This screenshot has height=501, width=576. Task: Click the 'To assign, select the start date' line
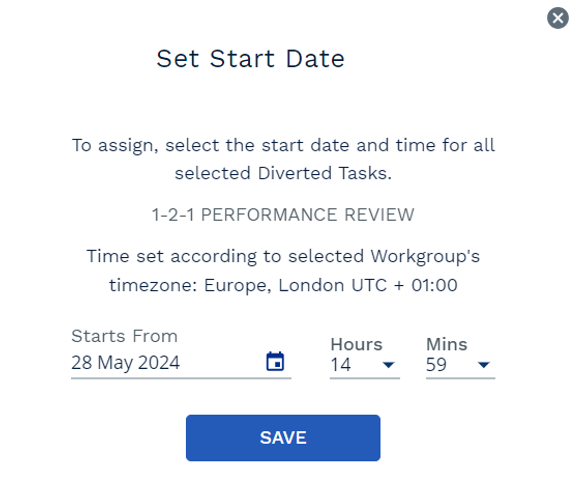coord(283,145)
